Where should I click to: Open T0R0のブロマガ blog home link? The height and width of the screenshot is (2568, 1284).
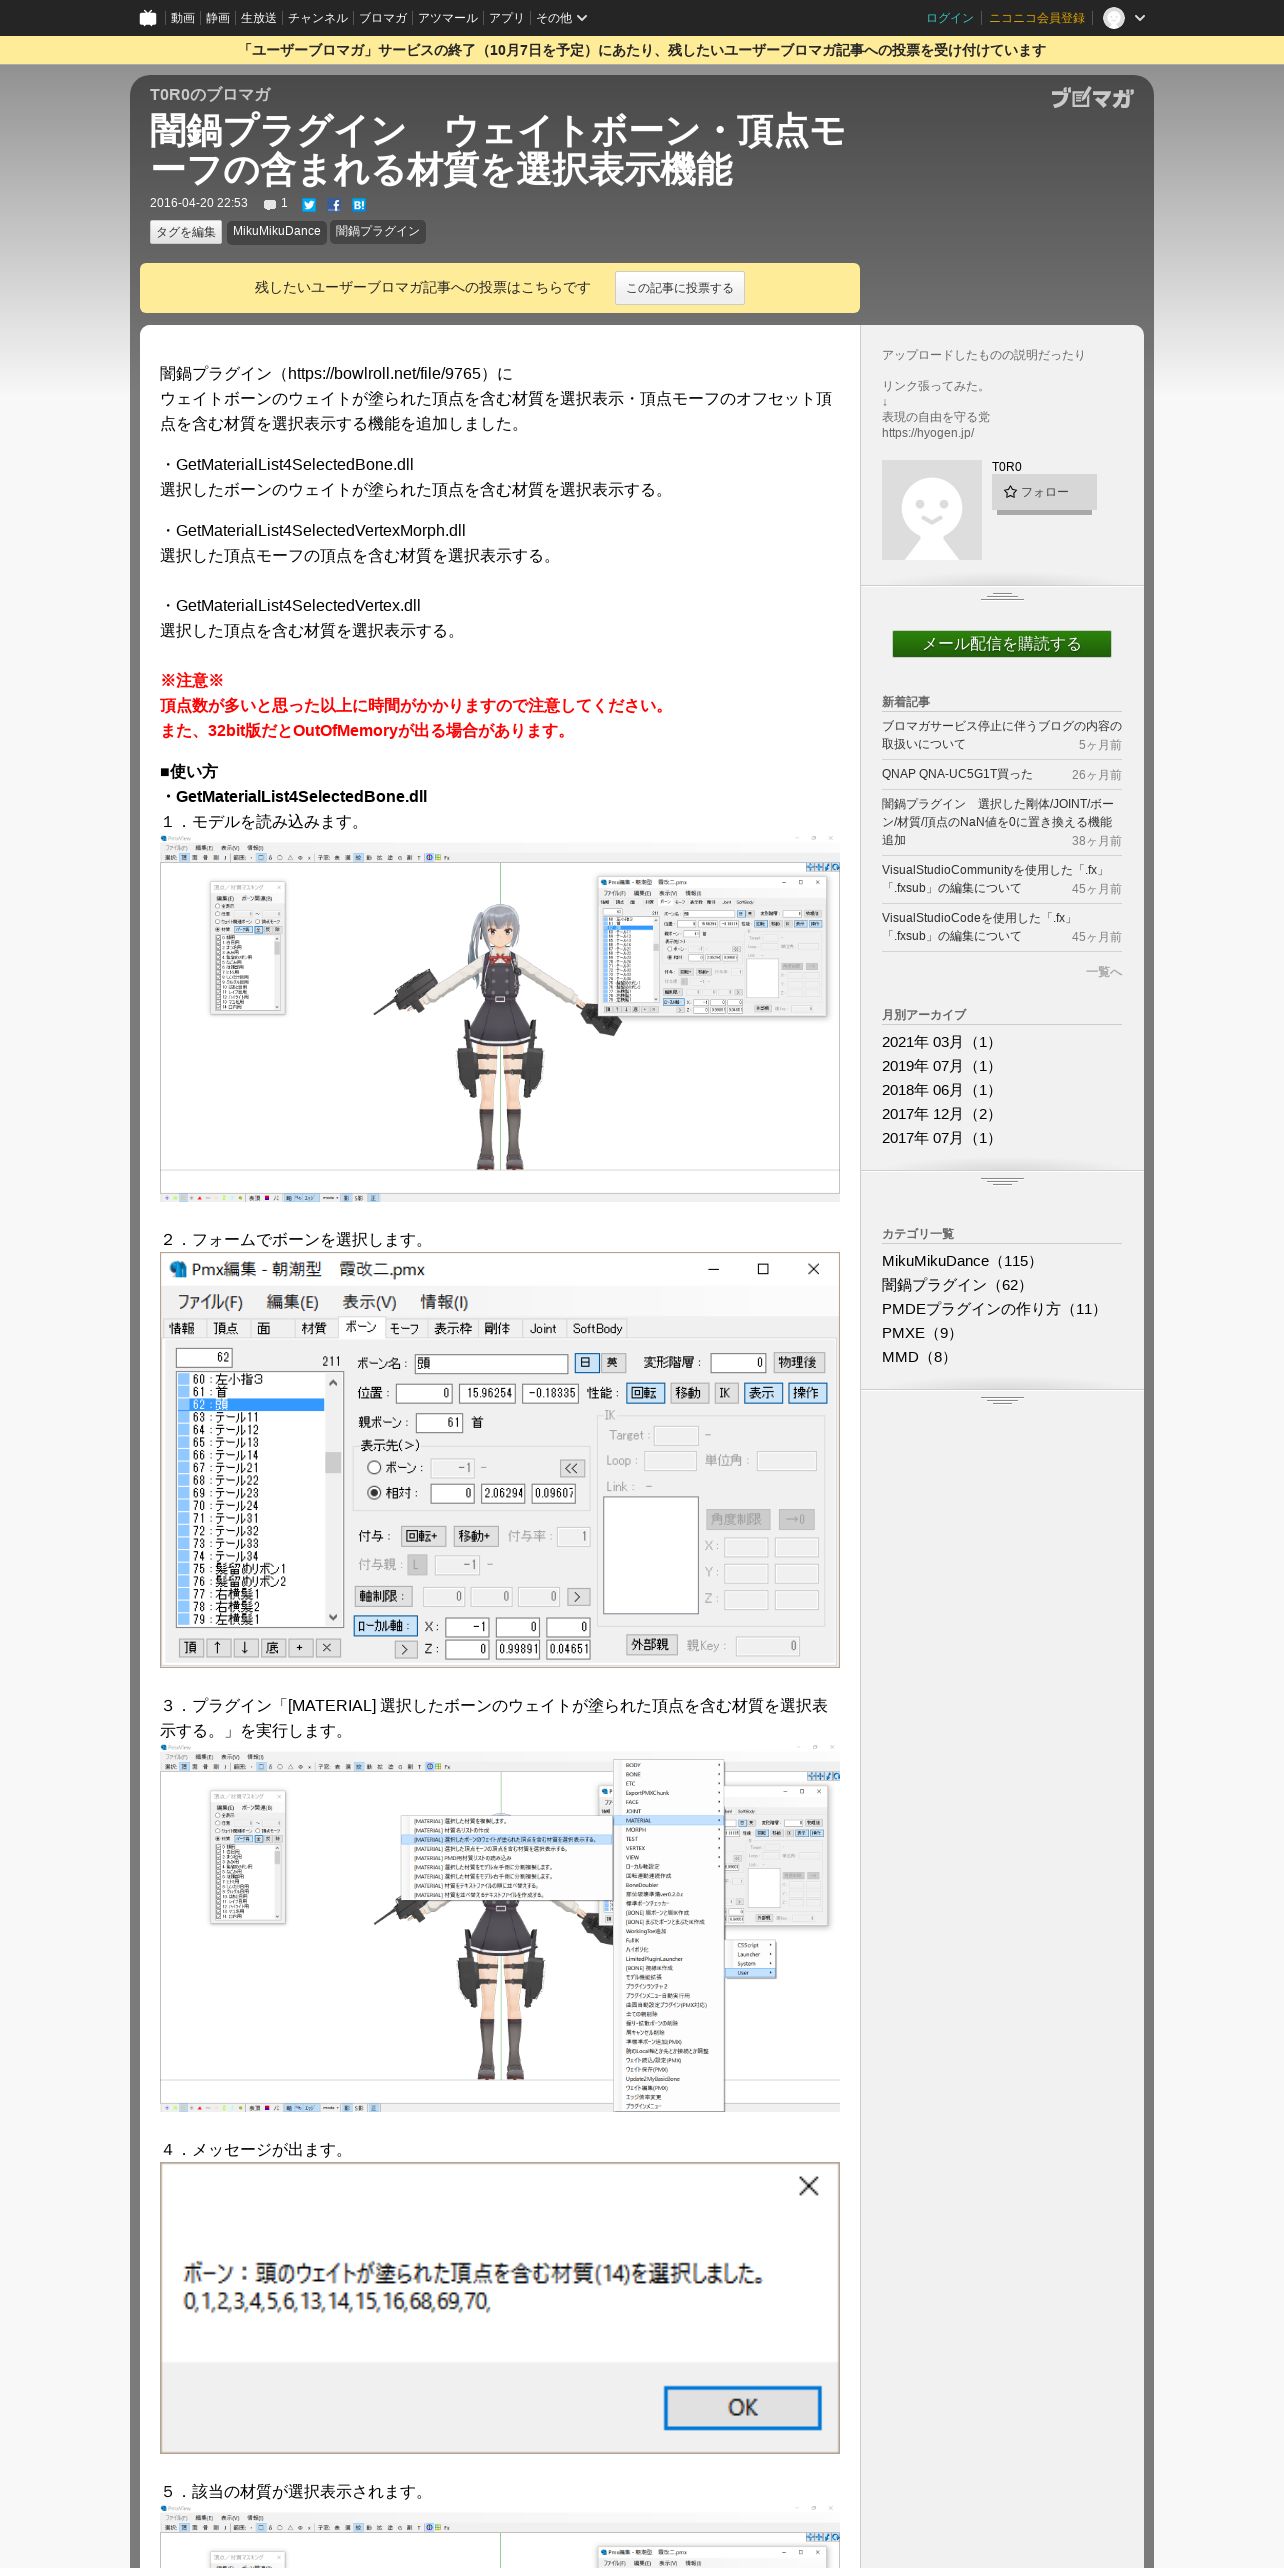210,94
